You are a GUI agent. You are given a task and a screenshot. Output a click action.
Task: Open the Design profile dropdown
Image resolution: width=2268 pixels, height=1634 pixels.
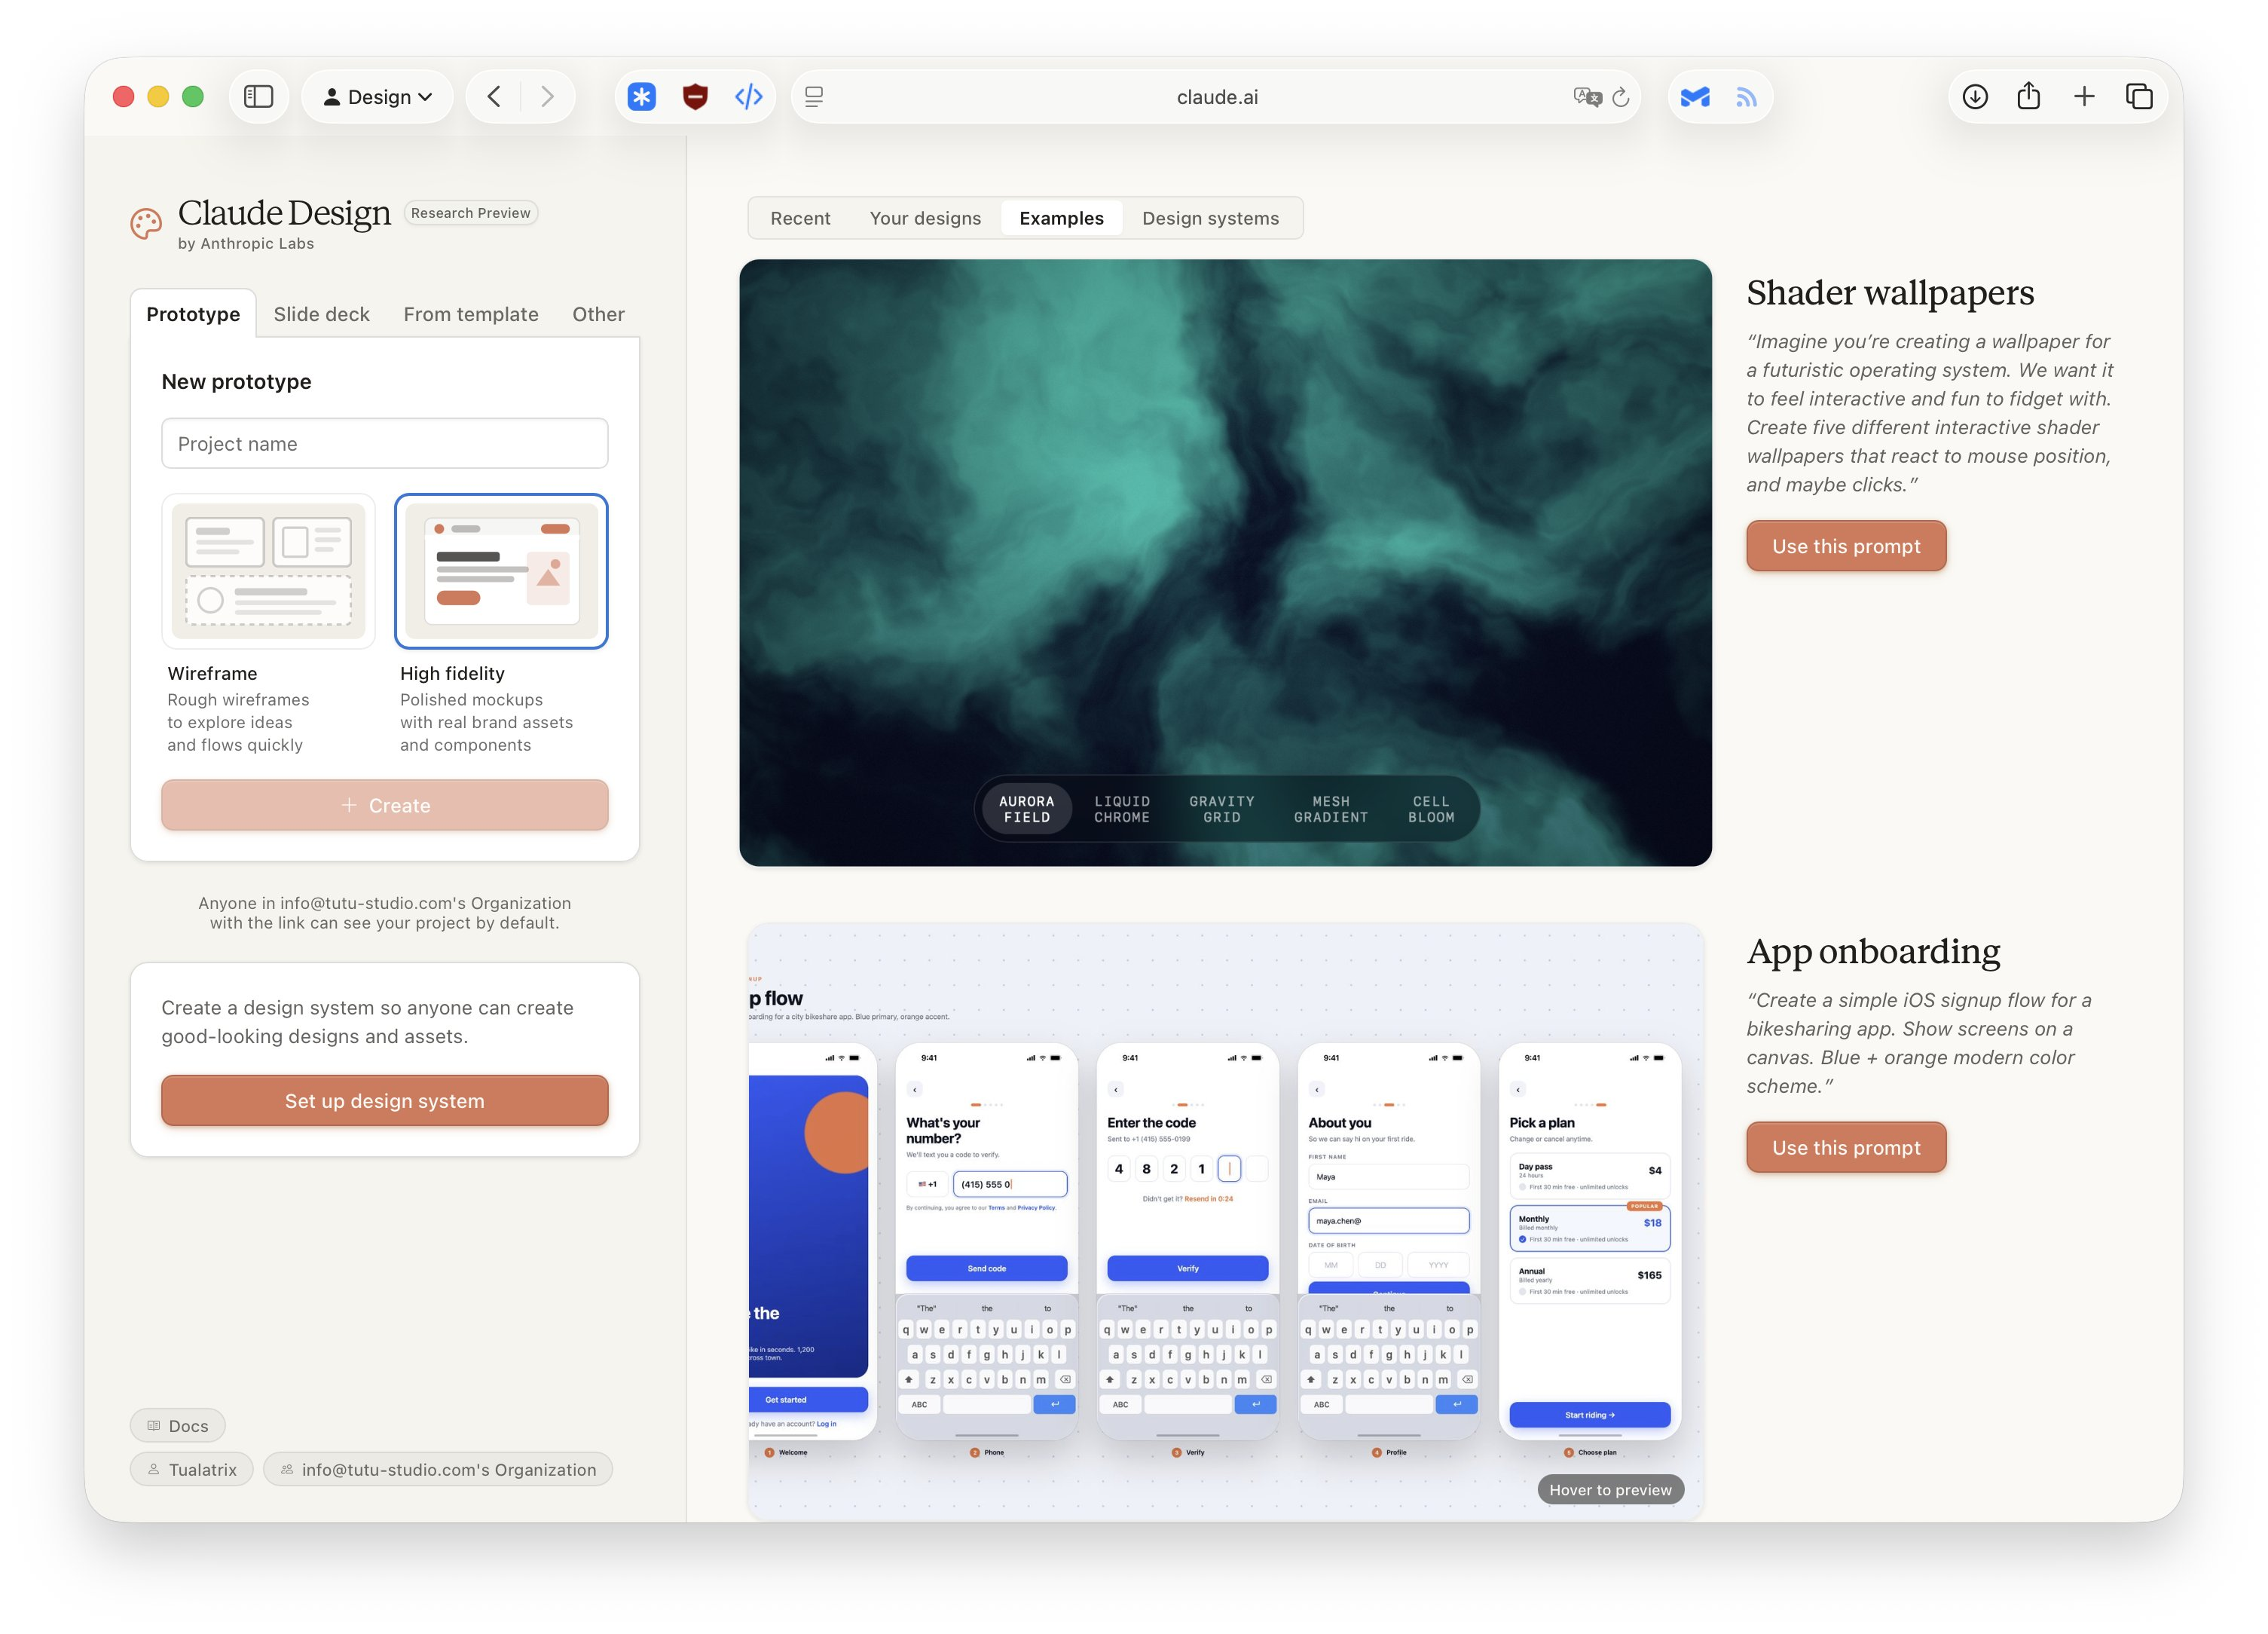pyautogui.click(x=377, y=97)
